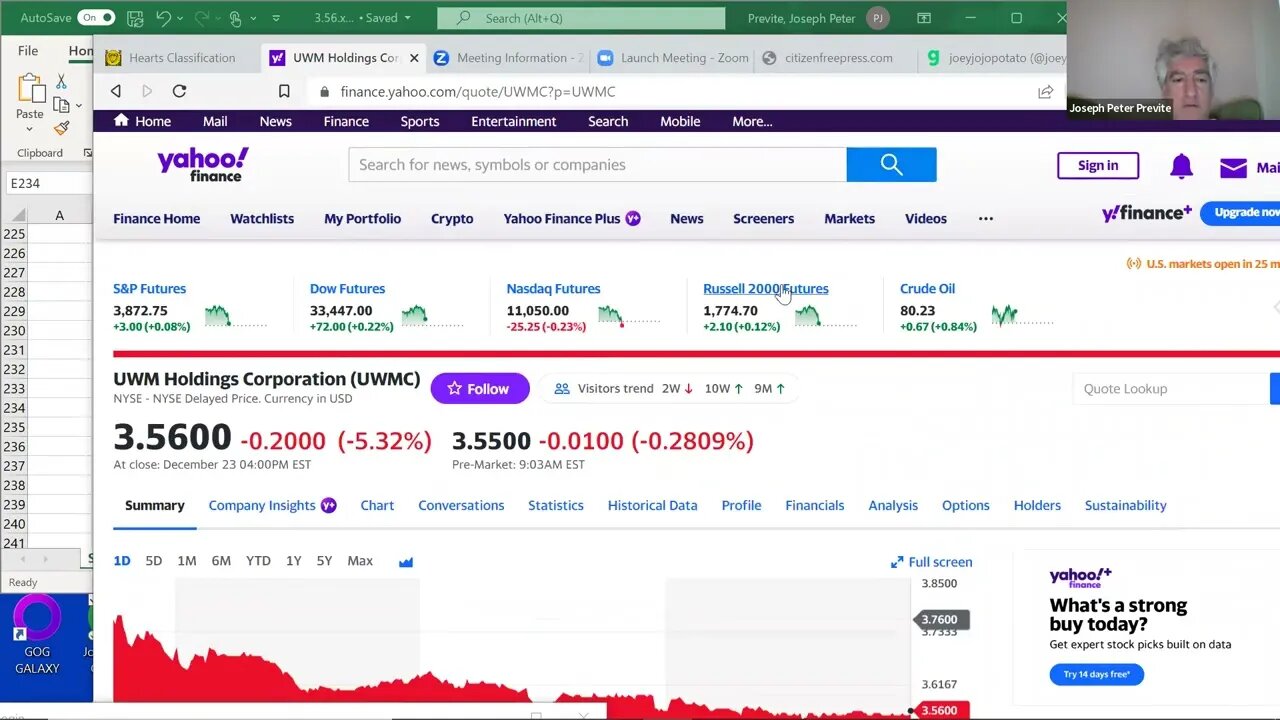Viewport: 1280px width, 720px height.
Task: Click the Redo arrow in Excel
Action: click(200, 18)
